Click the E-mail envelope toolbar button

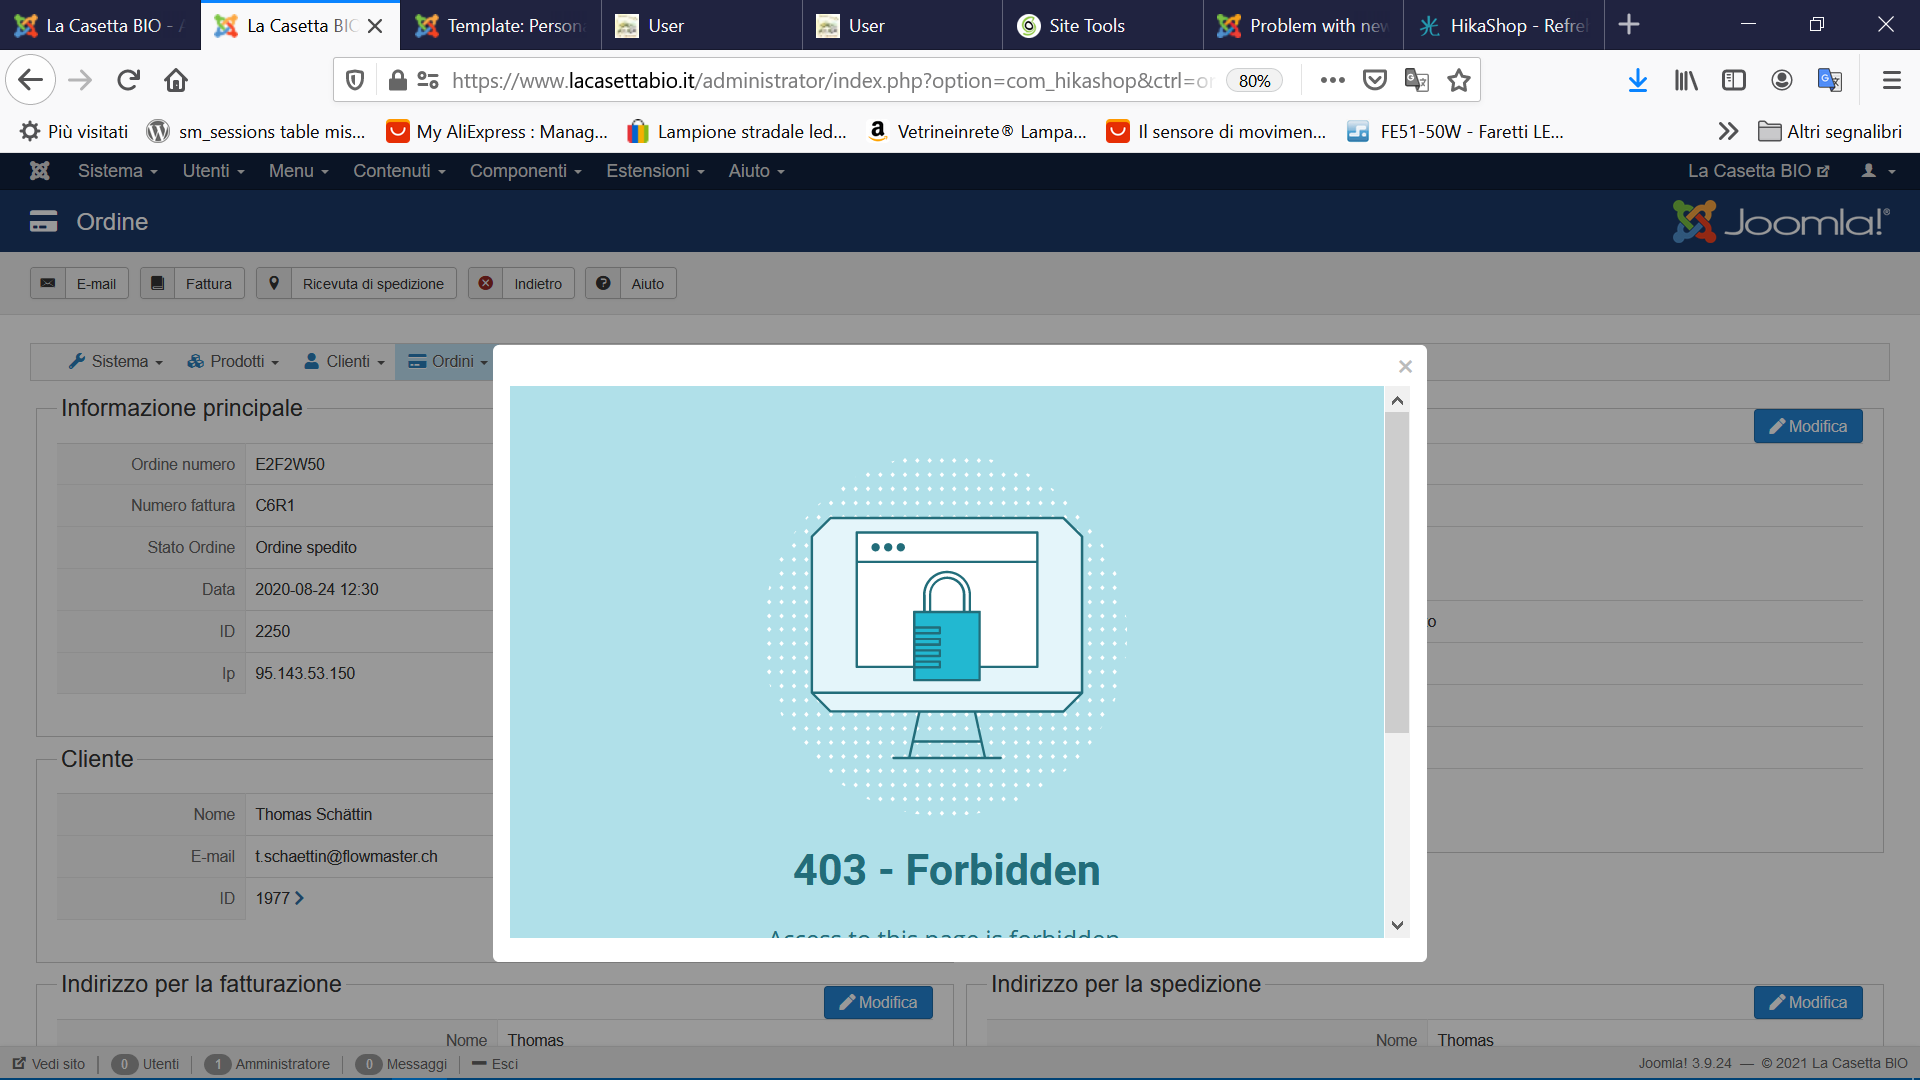point(80,284)
